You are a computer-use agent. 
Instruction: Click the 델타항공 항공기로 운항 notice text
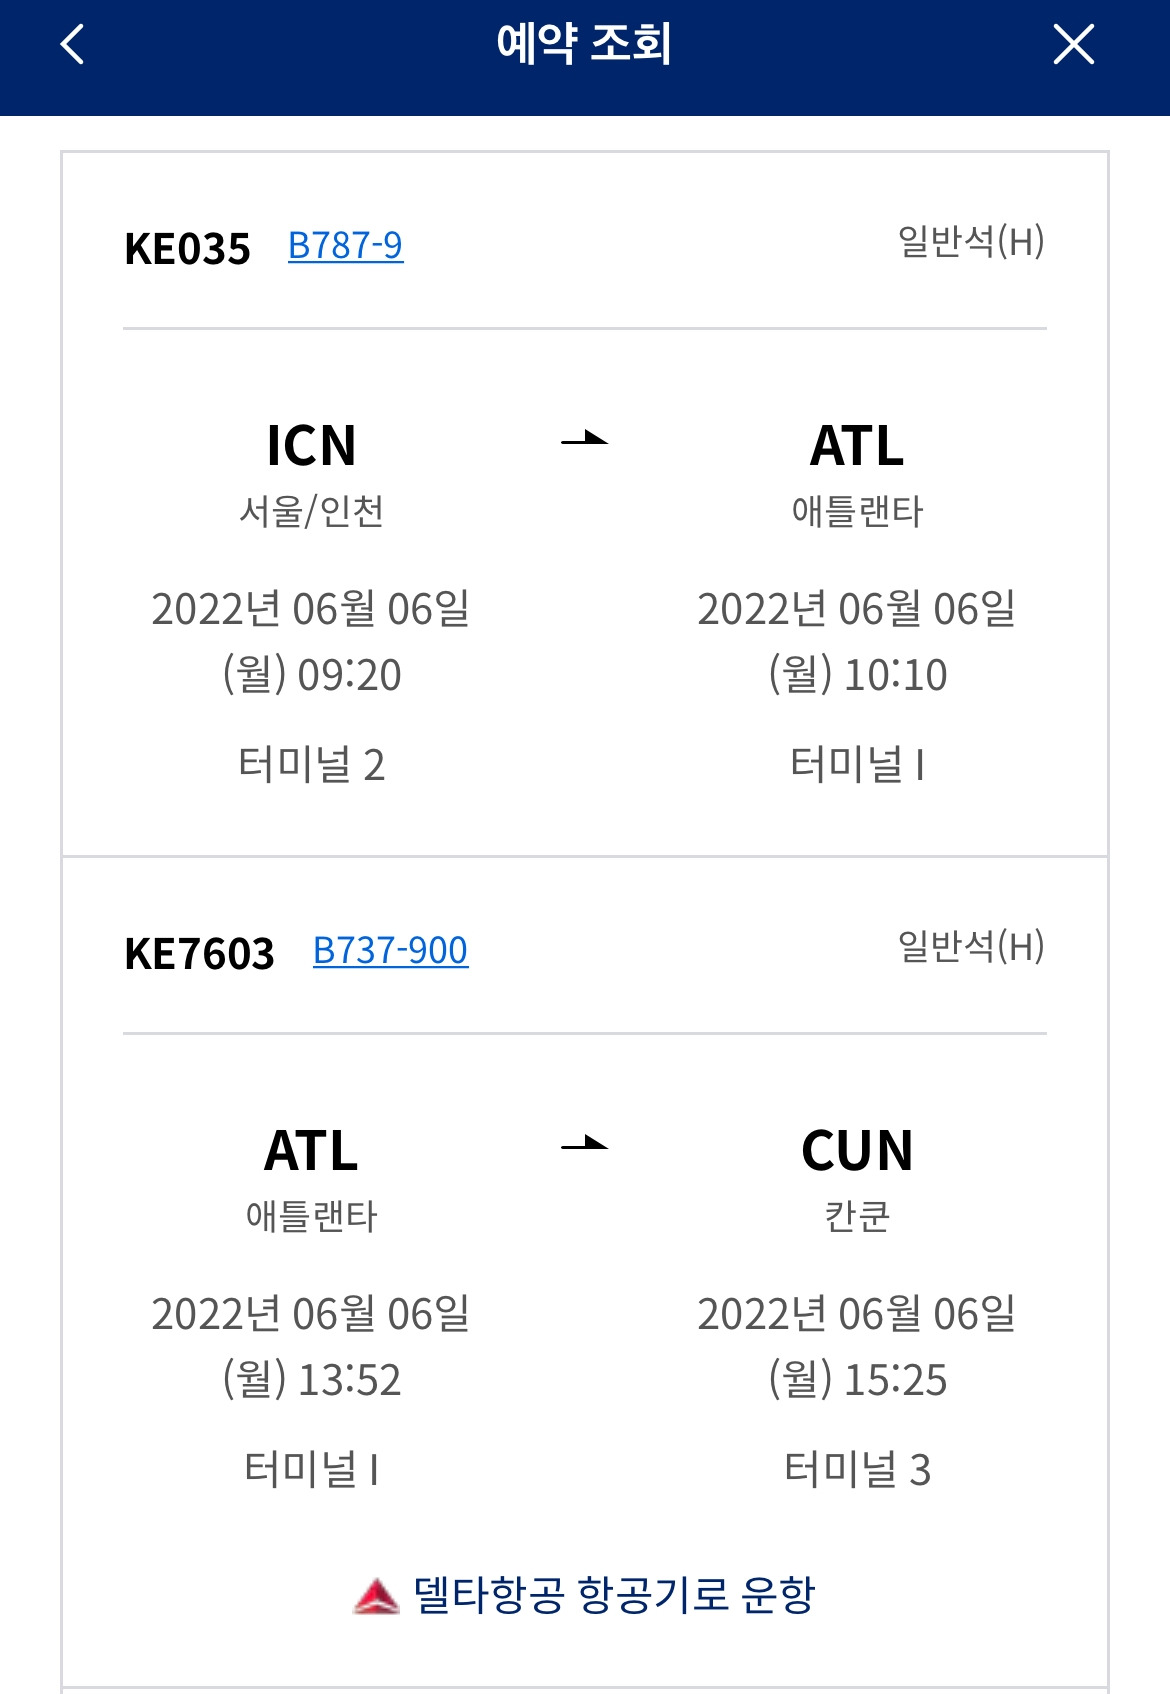(x=614, y=1596)
